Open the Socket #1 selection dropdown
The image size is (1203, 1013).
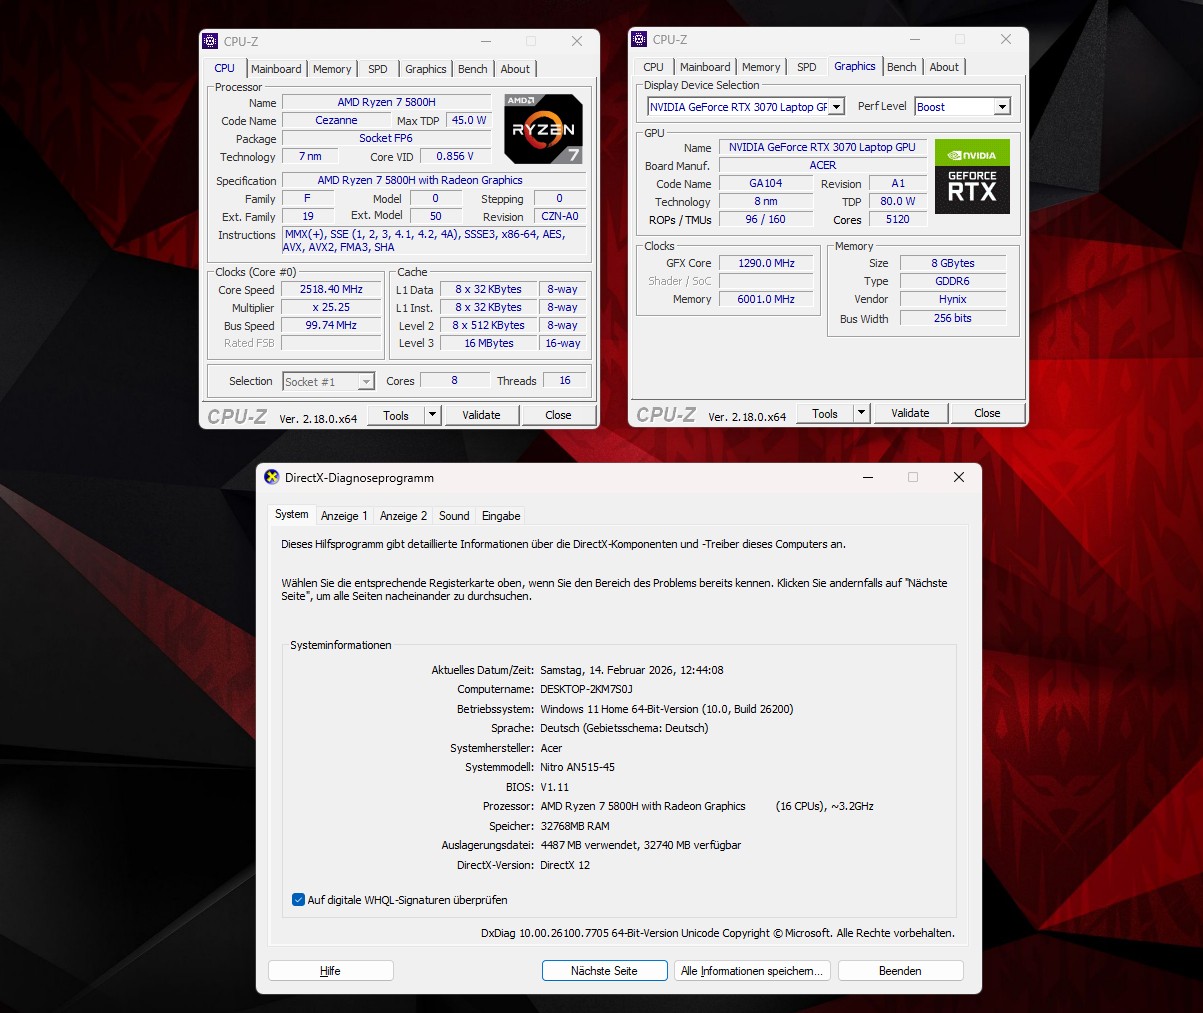coord(366,382)
